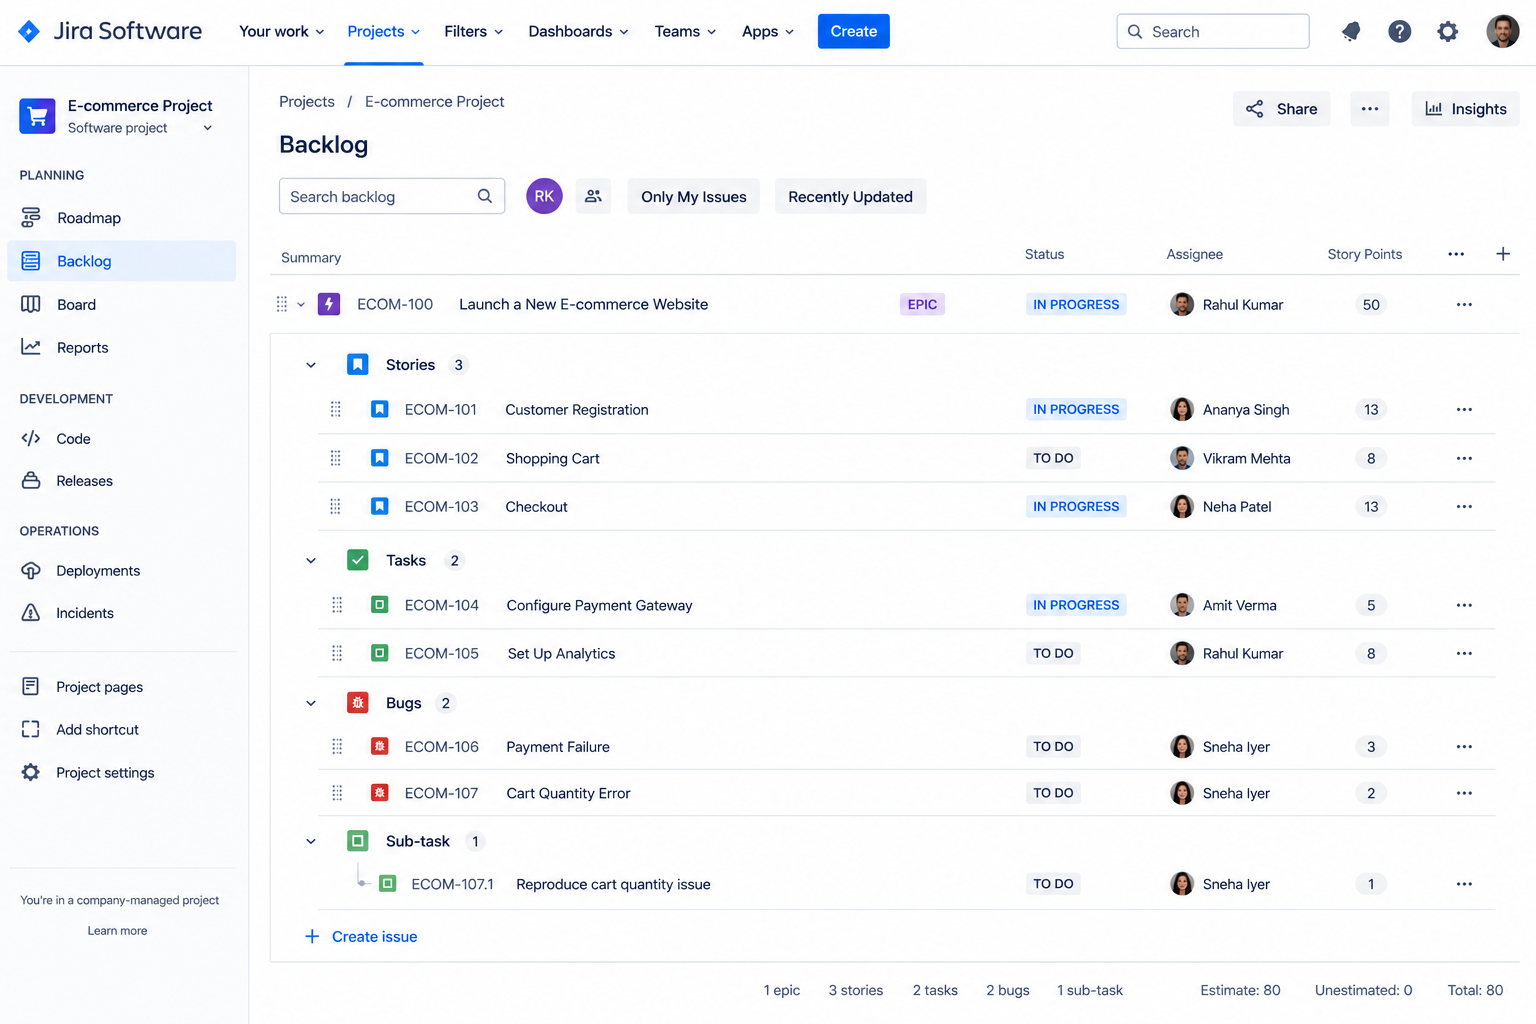Open the settings gear in top bar
1536x1024 pixels.
[1447, 31]
